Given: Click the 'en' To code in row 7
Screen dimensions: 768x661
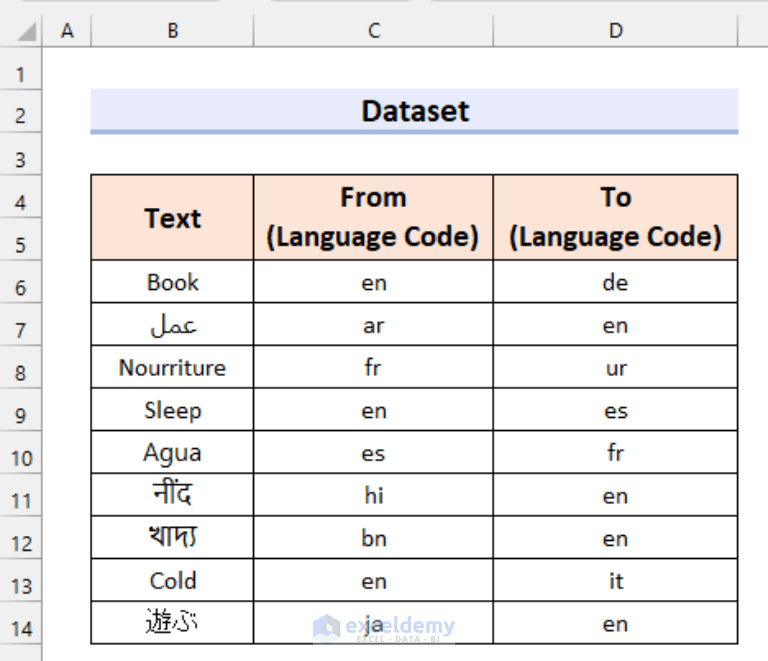Looking at the screenshot, I should pos(615,325).
